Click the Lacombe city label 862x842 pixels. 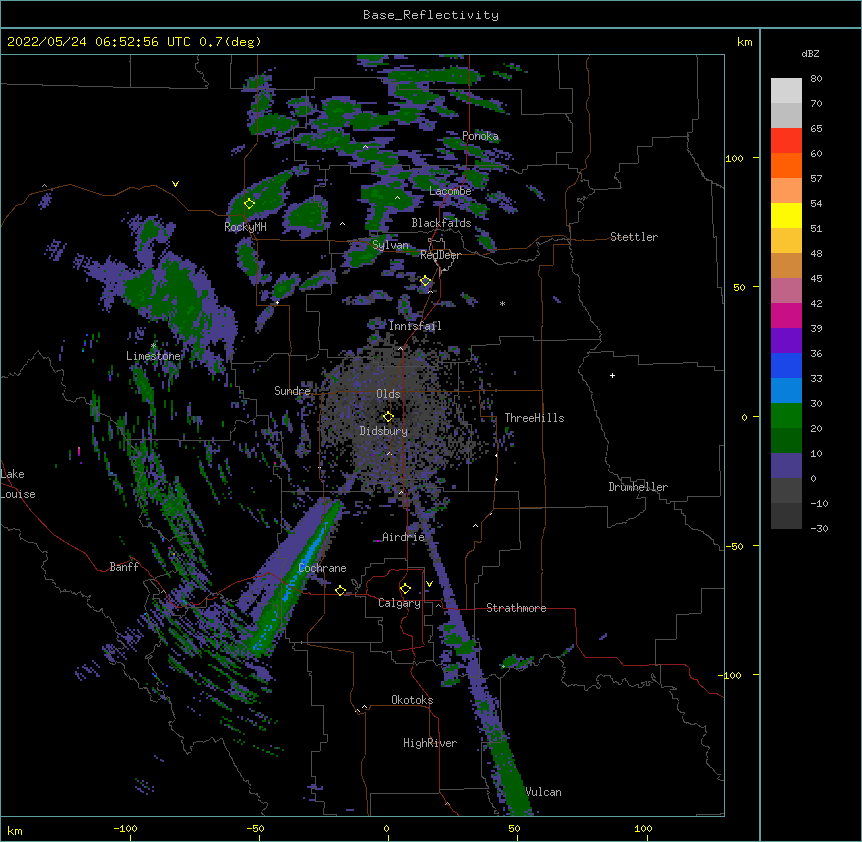450,191
